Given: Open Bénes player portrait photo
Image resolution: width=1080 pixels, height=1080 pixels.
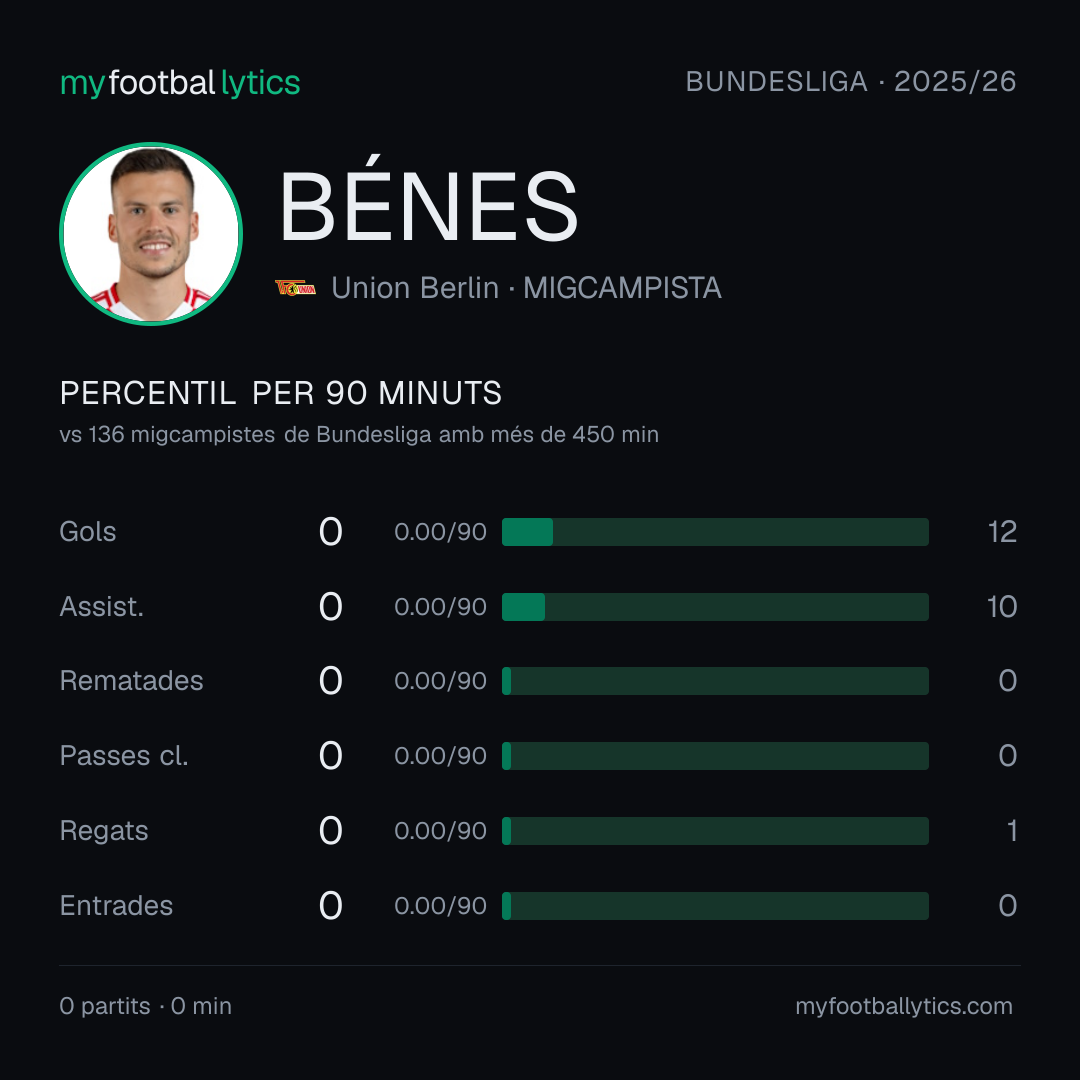Looking at the screenshot, I should tap(151, 233).
